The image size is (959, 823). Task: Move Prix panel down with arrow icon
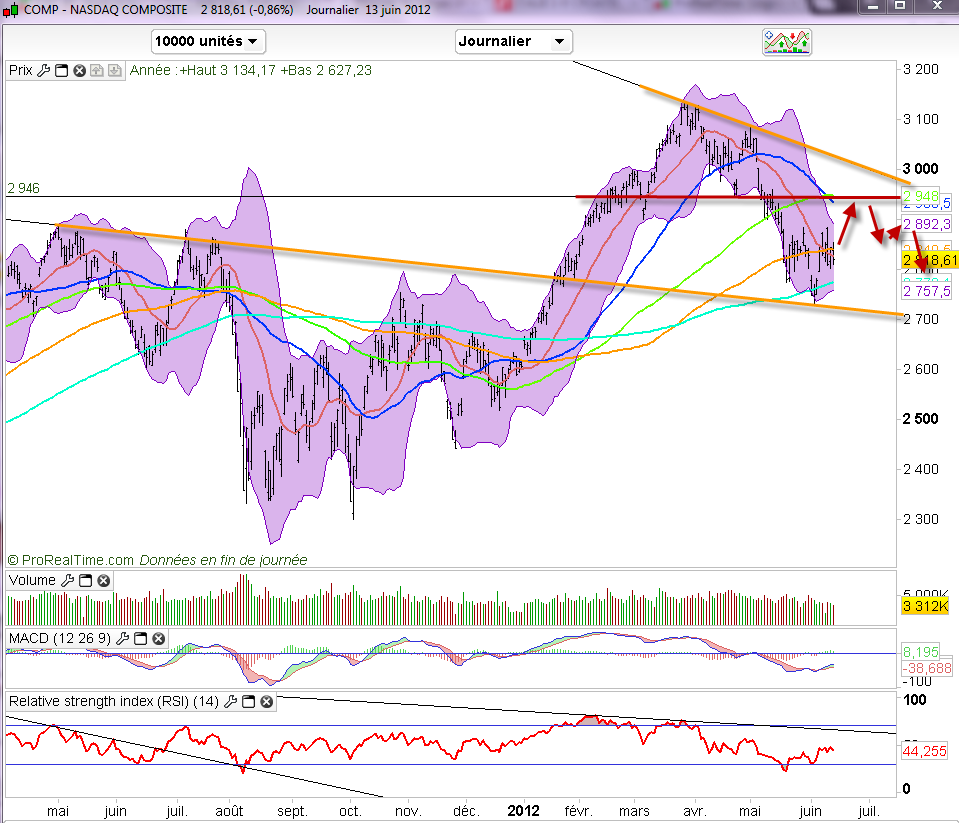click(x=115, y=71)
